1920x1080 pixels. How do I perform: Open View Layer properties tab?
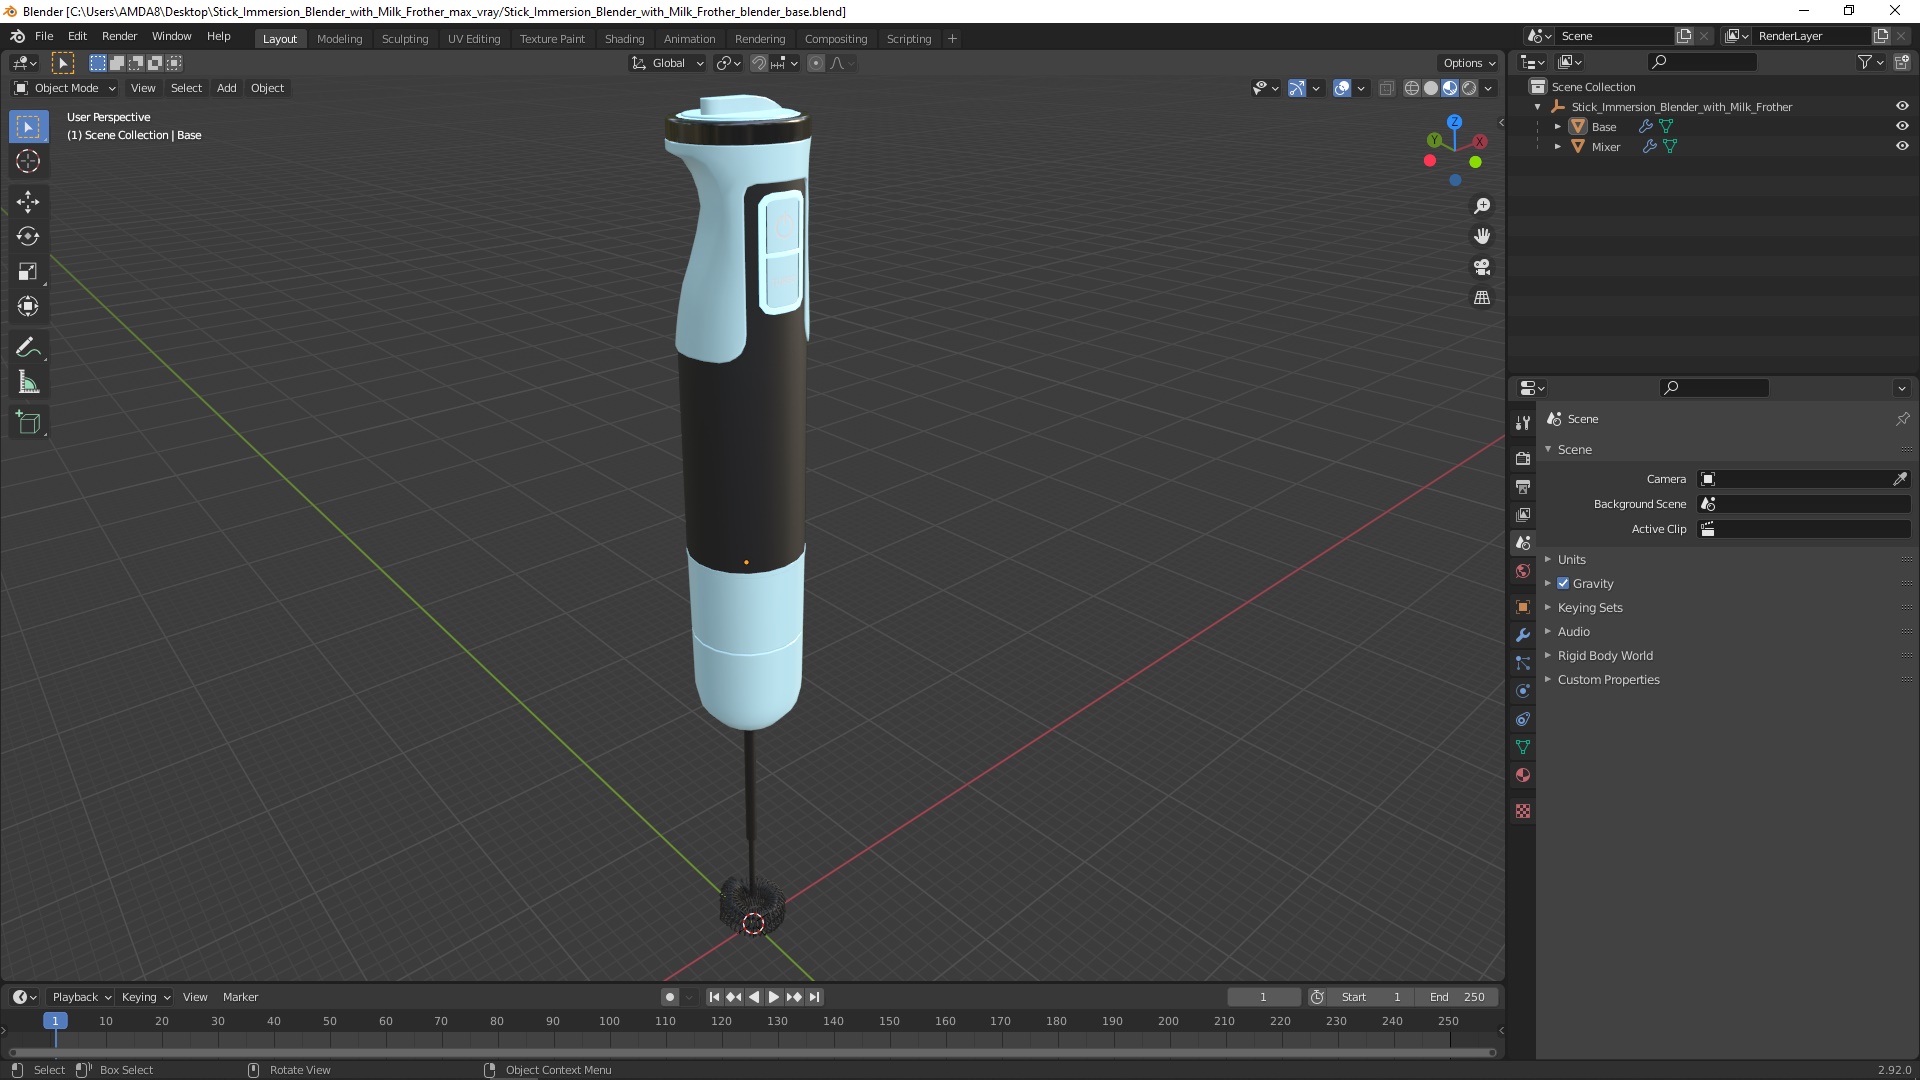click(1523, 514)
